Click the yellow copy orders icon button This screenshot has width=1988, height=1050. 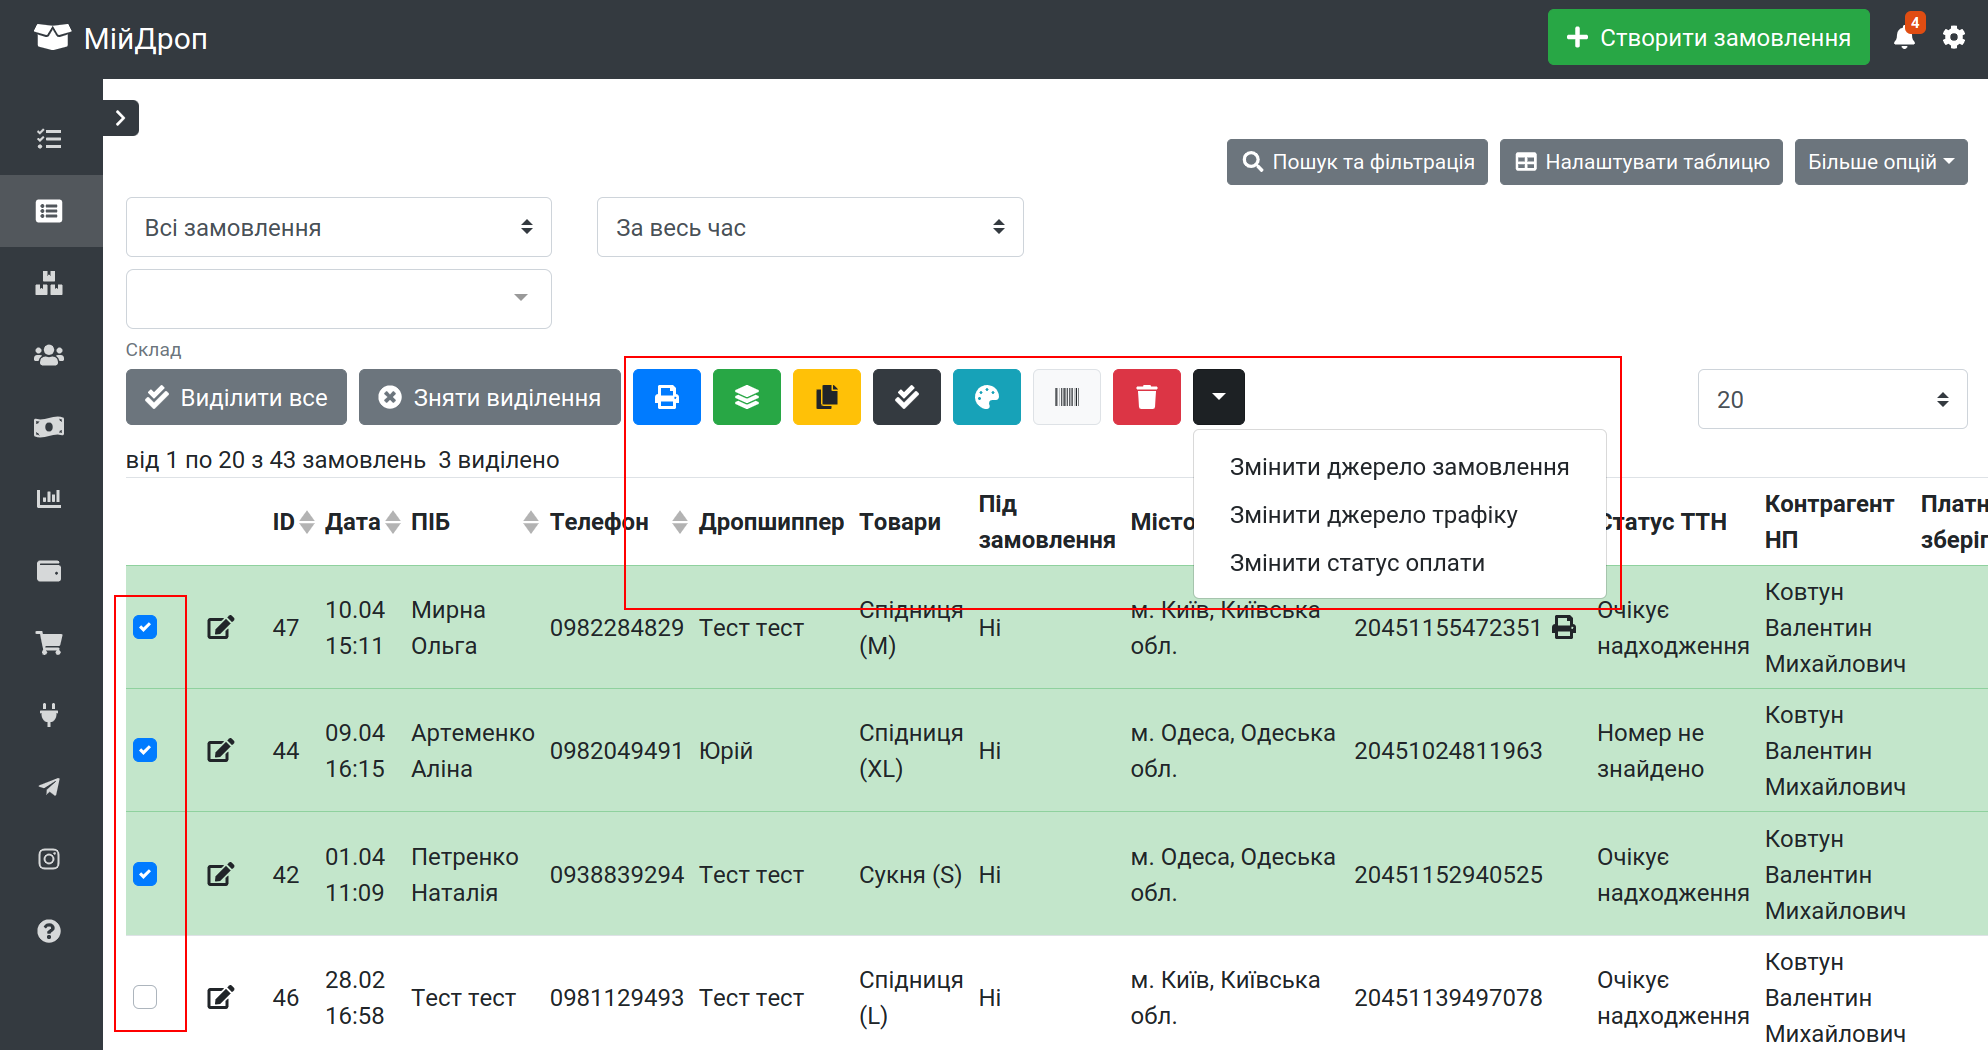click(x=827, y=397)
